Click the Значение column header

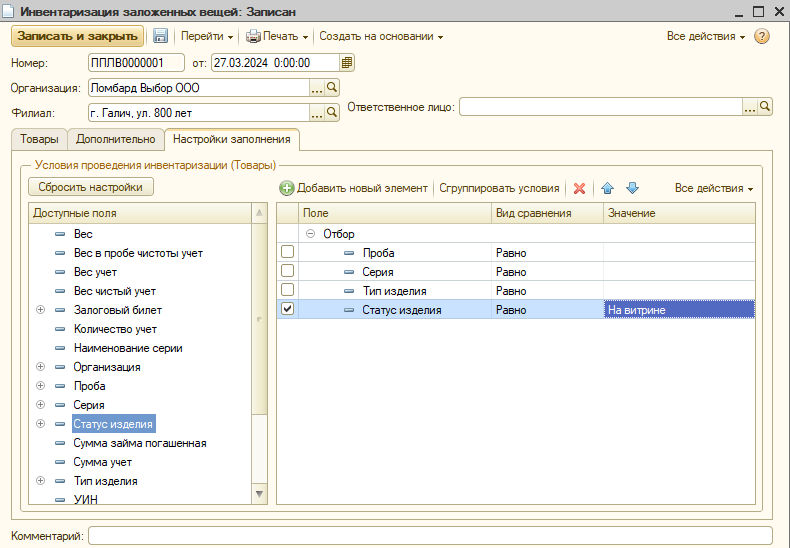679,213
